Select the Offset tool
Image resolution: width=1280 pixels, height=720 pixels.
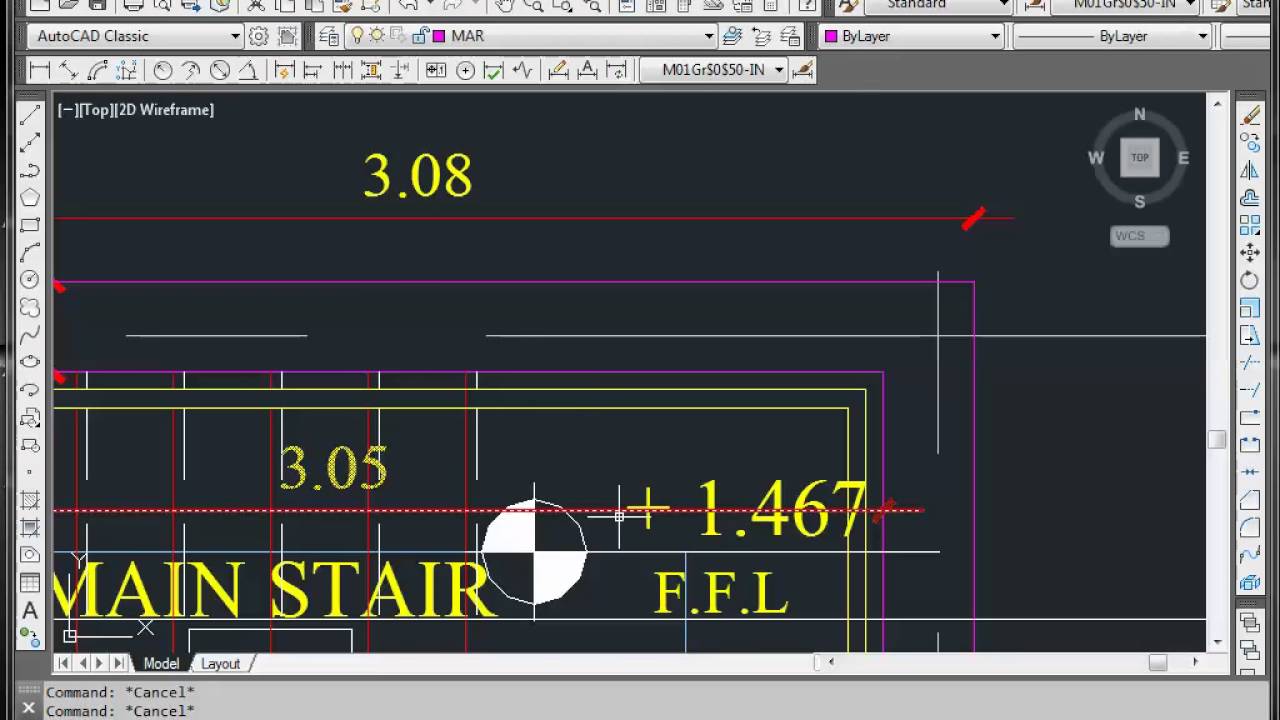pos(1250,198)
